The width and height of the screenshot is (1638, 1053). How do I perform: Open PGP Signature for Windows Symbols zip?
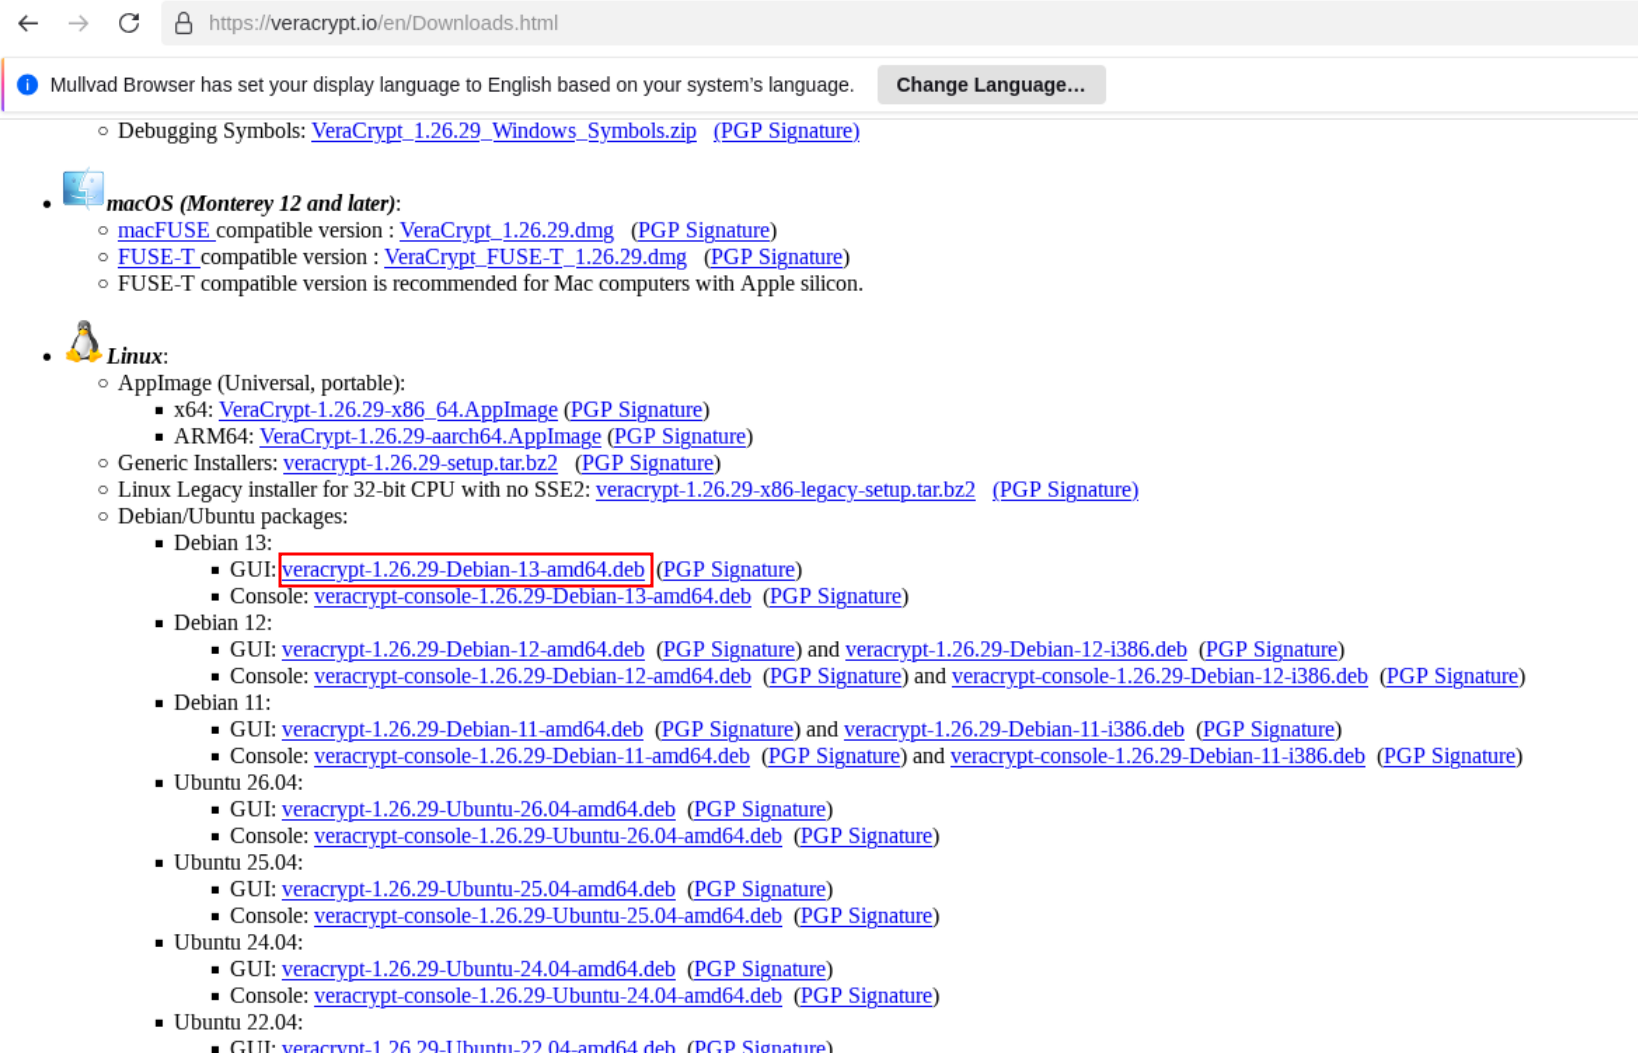pyautogui.click(x=786, y=131)
